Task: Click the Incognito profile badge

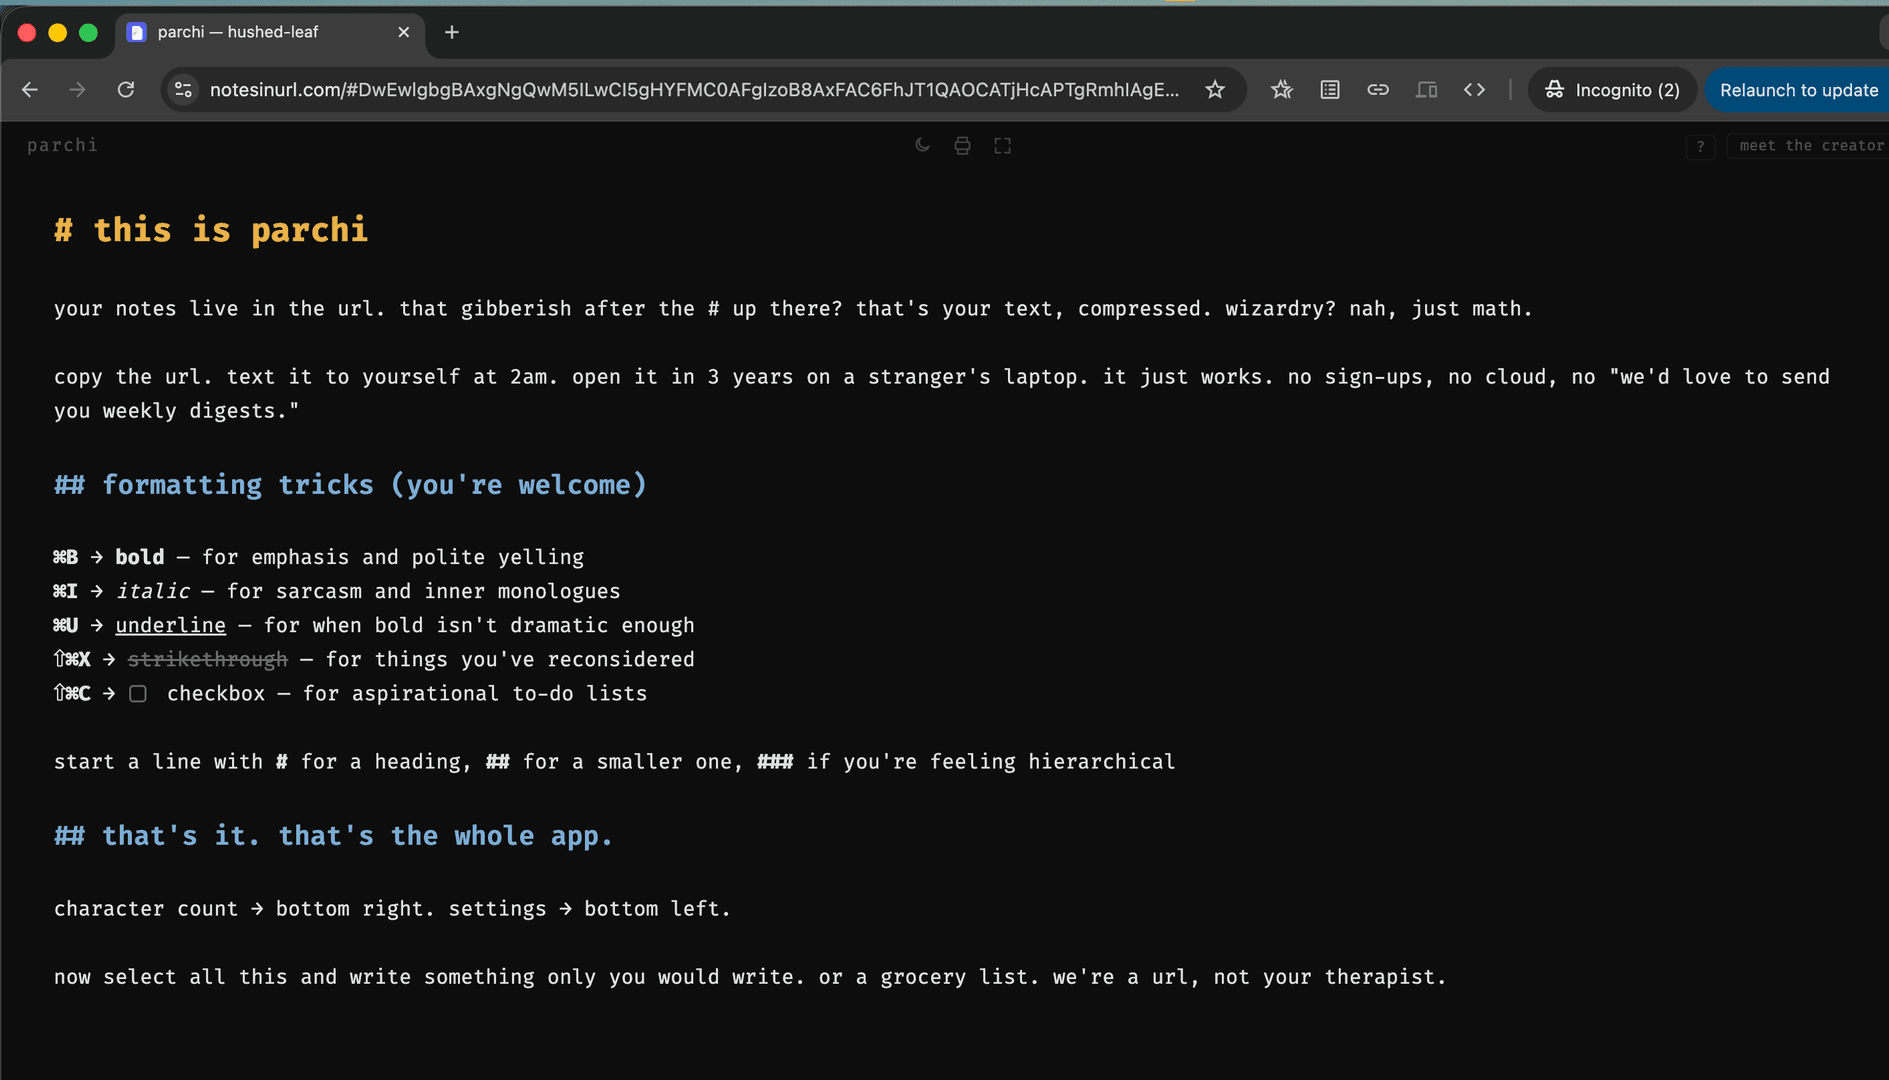Action: coord(1611,89)
